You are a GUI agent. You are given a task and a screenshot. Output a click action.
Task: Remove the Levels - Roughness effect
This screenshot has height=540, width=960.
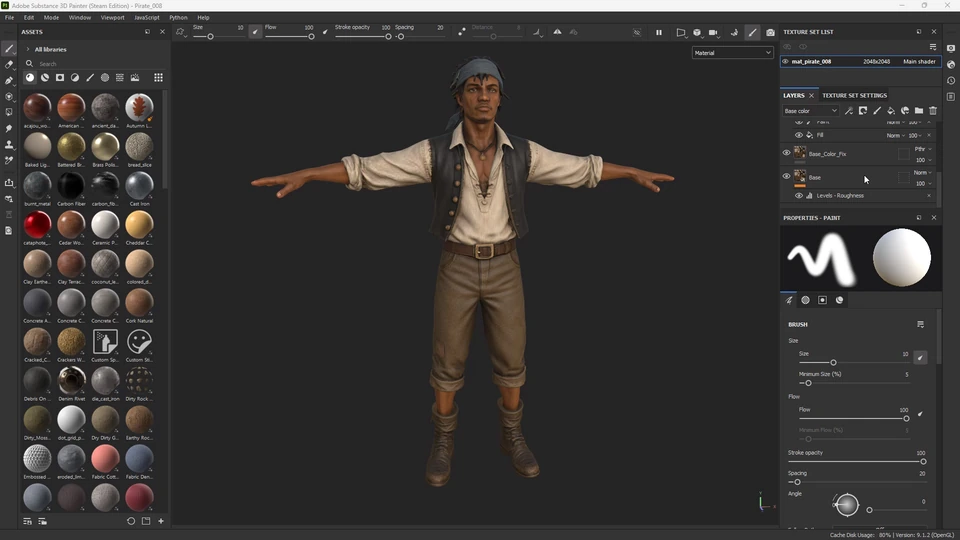(x=929, y=196)
